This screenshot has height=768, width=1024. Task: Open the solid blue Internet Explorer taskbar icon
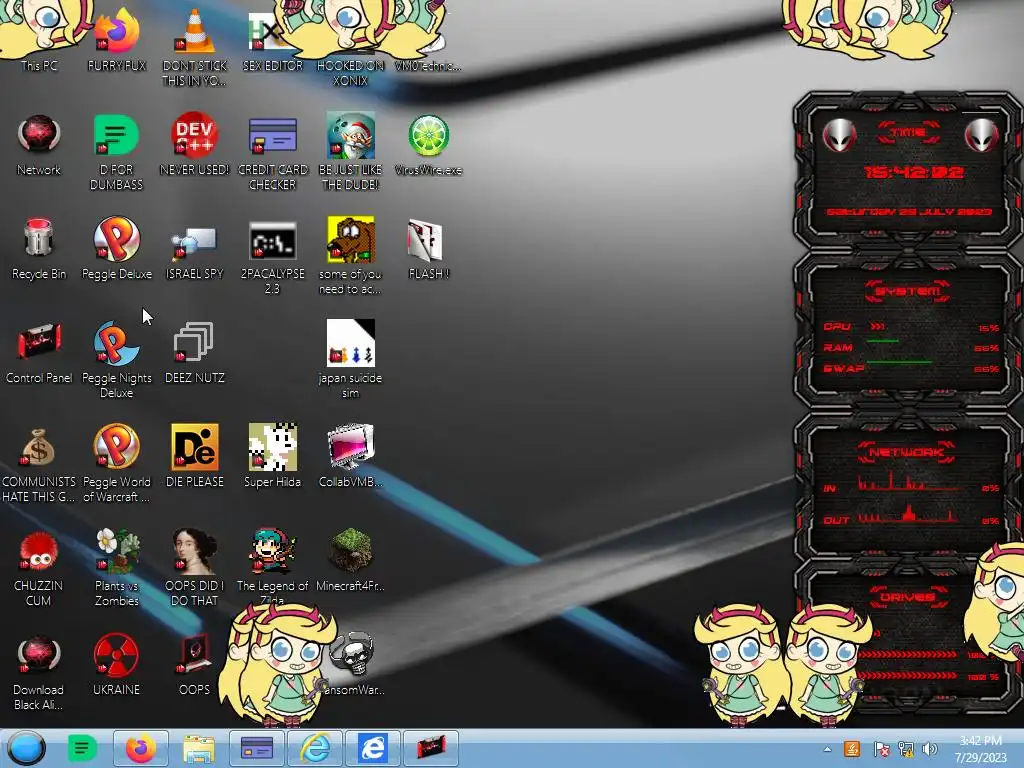pyautogui.click(x=373, y=748)
